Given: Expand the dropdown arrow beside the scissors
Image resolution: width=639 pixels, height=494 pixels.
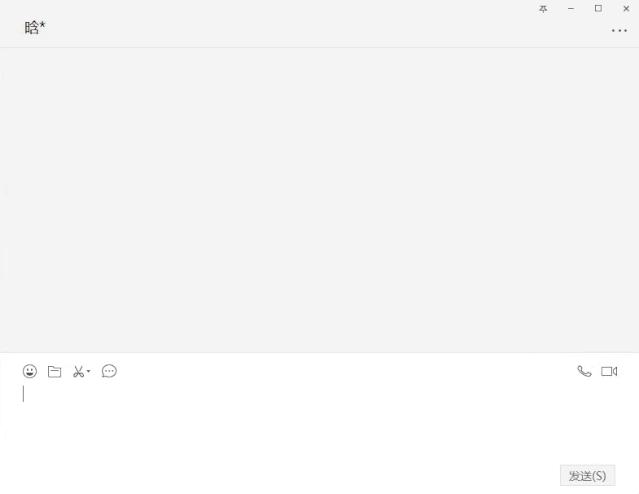Looking at the screenshot, I should coord(88,371).
